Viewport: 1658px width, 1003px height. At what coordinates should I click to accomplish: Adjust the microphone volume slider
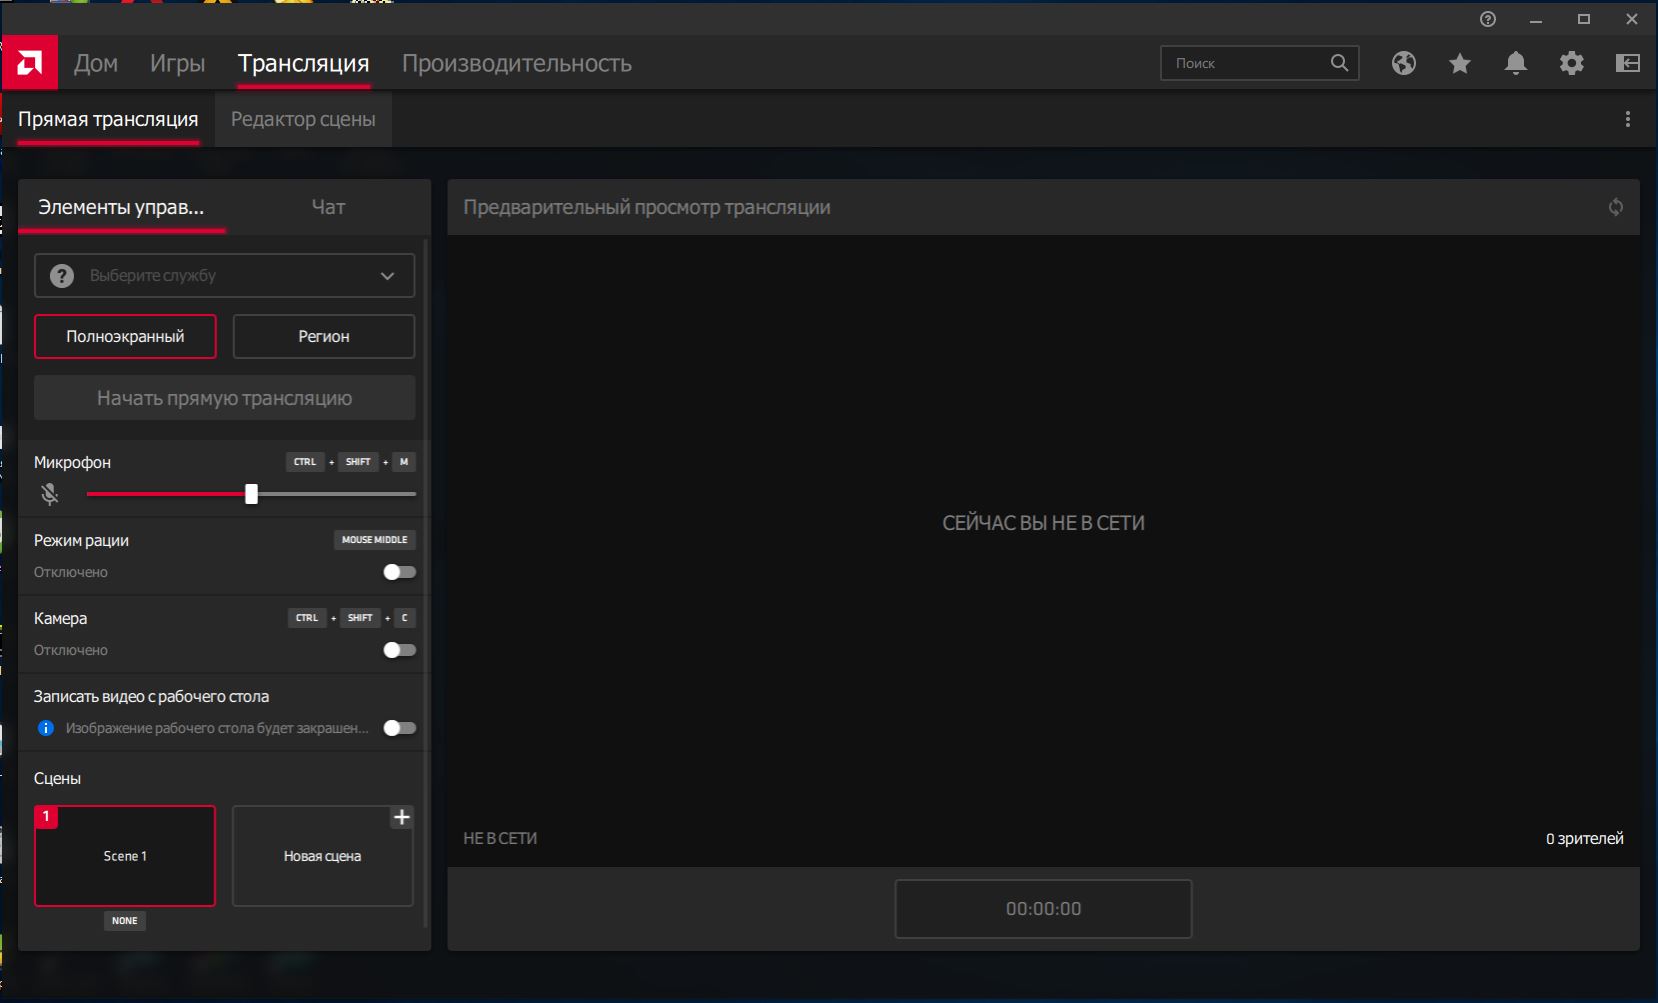point(251,494)
